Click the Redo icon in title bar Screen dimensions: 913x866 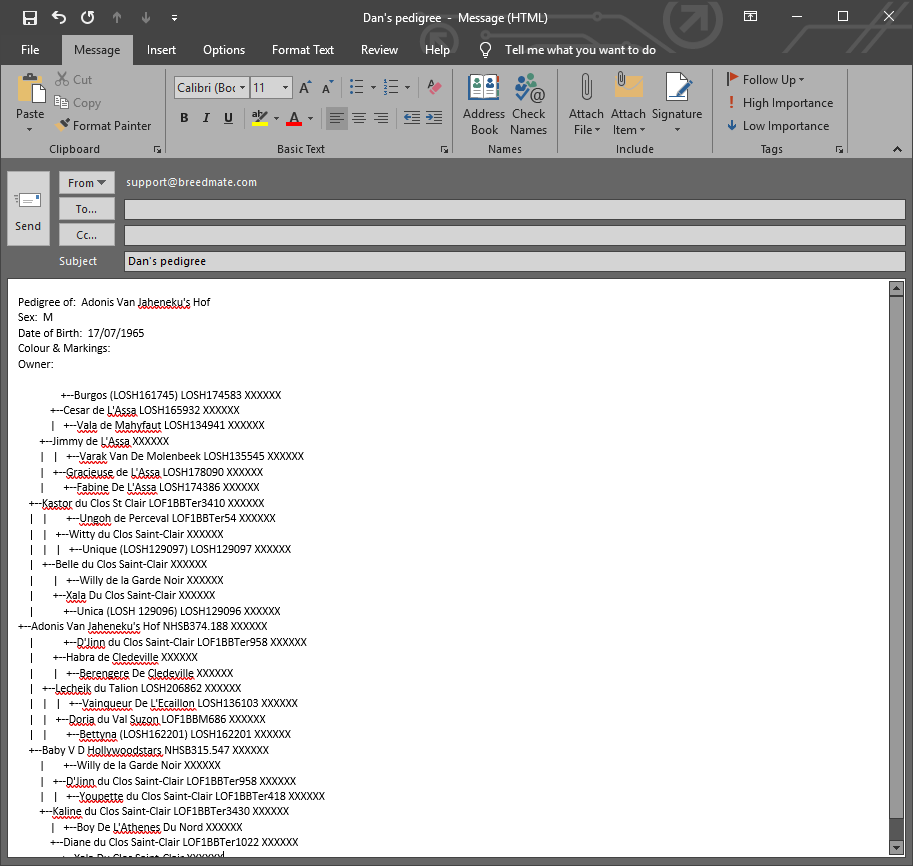coord(88,17)
